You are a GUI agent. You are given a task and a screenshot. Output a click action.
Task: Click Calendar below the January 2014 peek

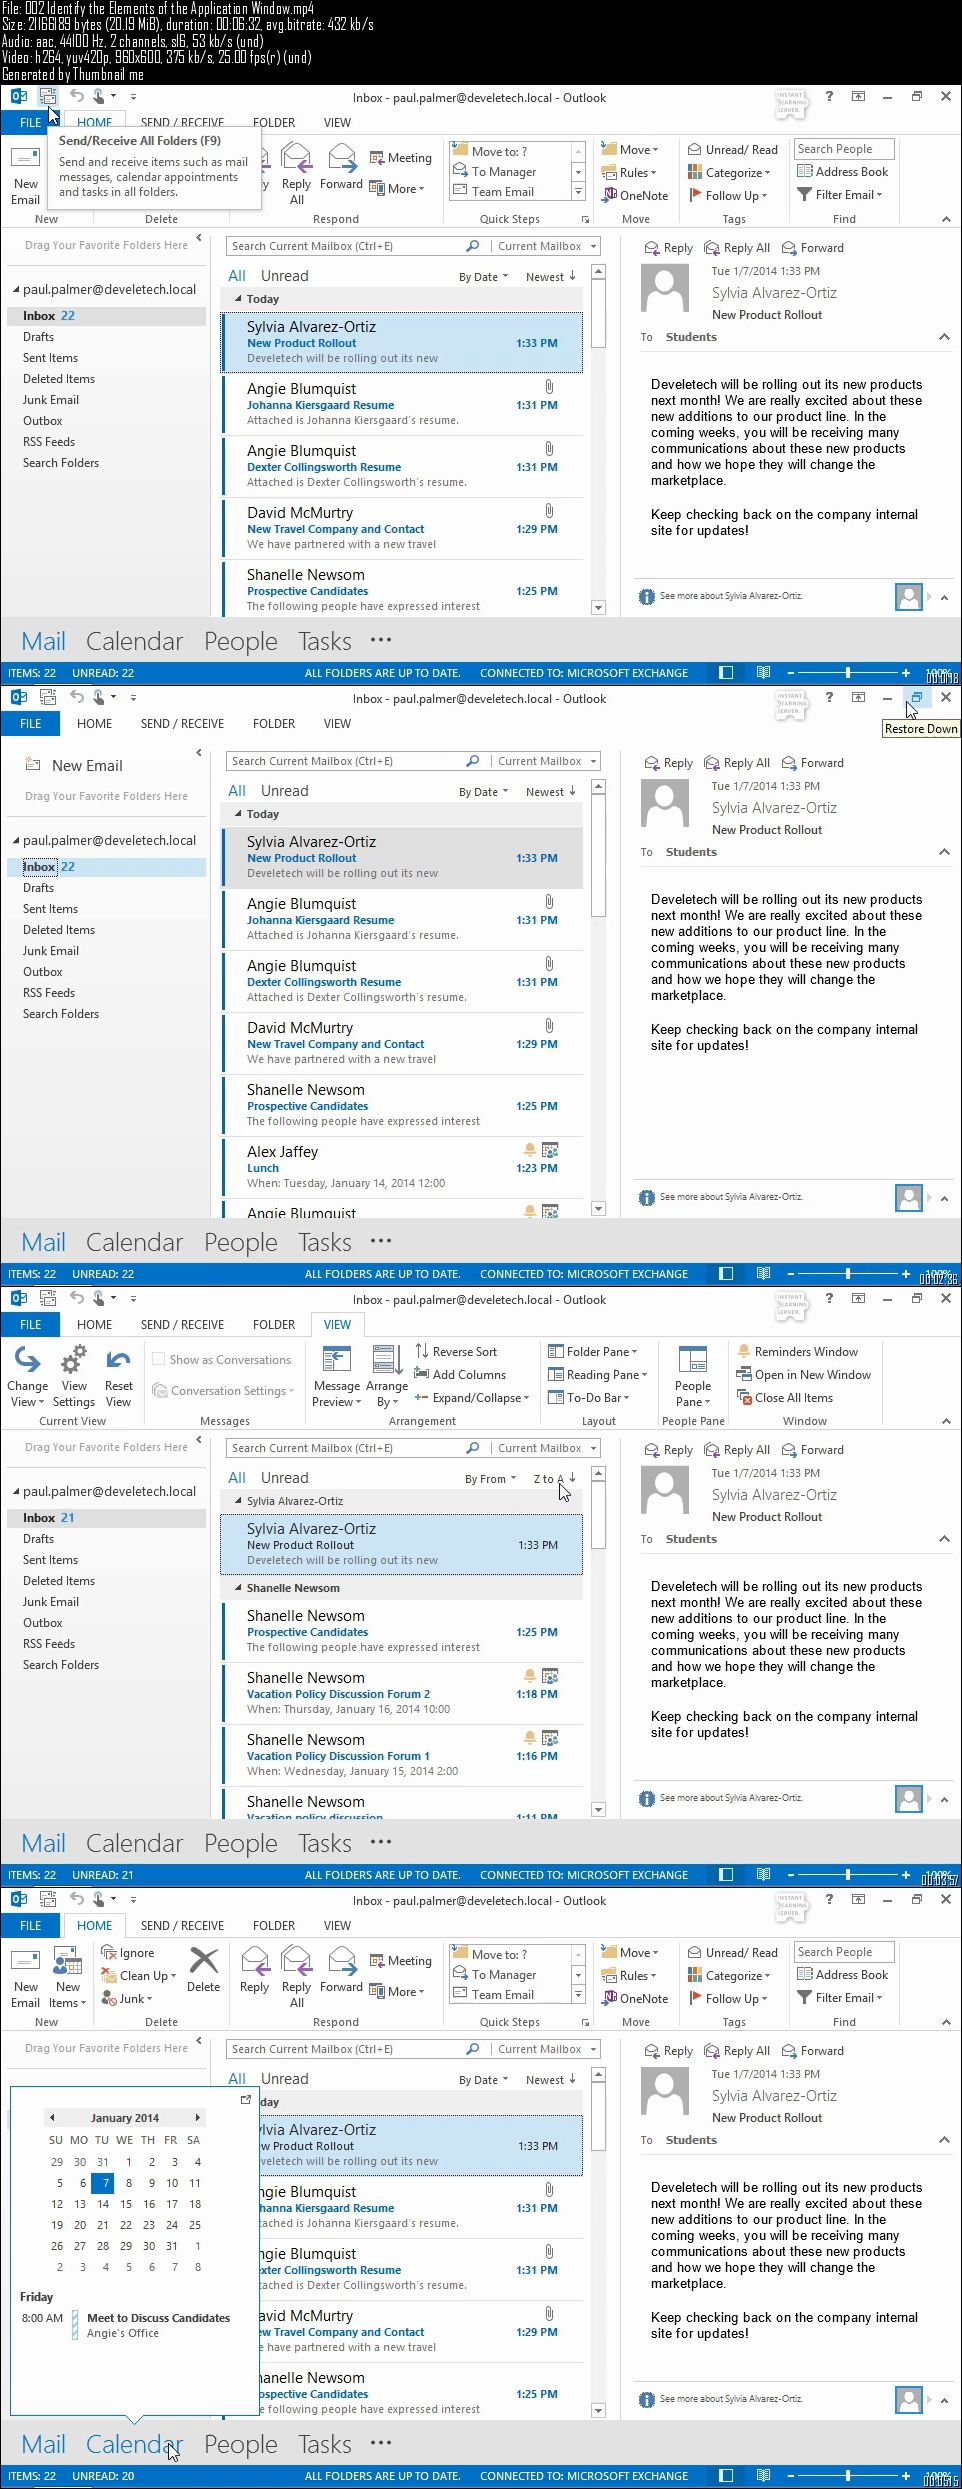click(x=134, y=2444)
